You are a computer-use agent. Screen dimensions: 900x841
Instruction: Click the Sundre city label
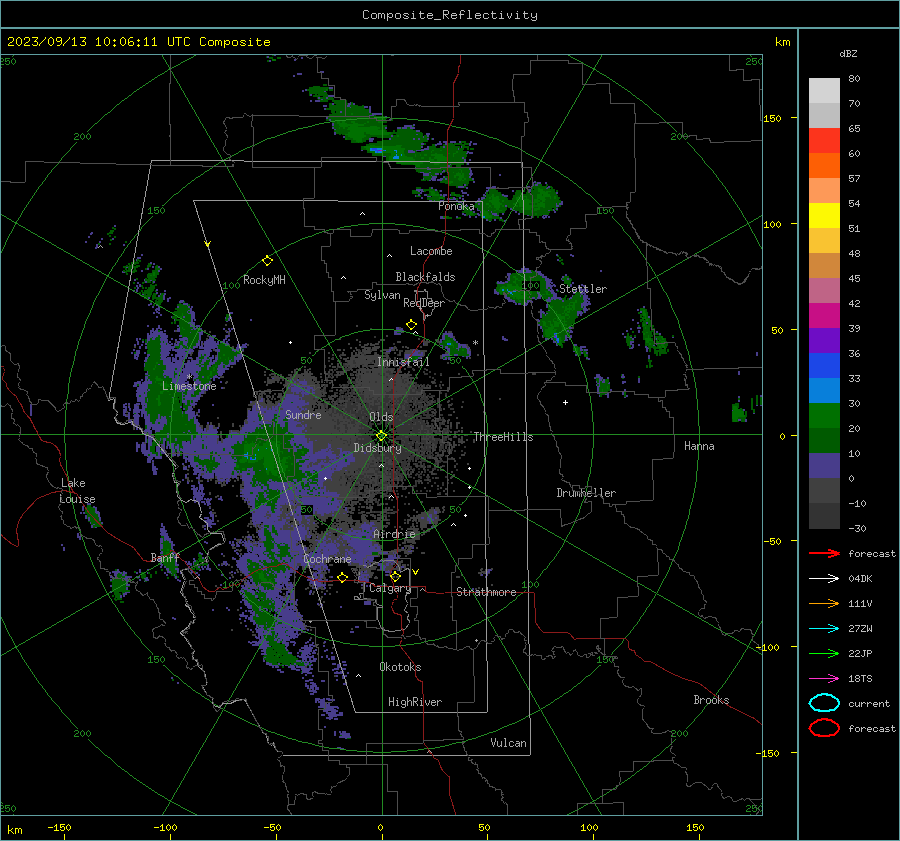click(x=303, y=415)
